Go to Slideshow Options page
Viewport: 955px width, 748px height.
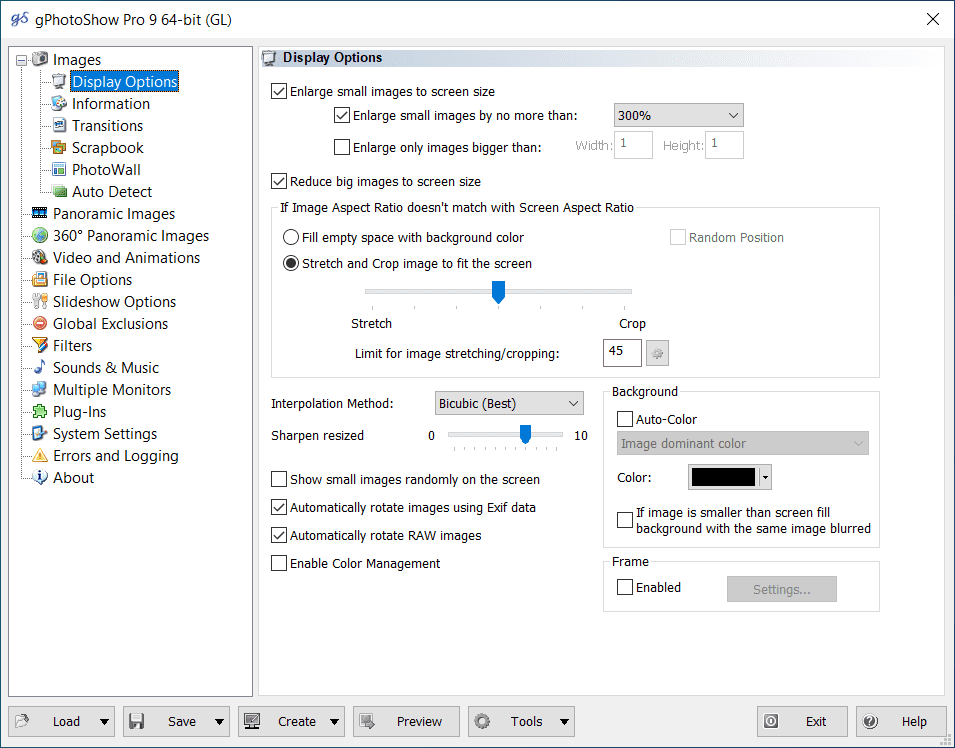(114, 302)
